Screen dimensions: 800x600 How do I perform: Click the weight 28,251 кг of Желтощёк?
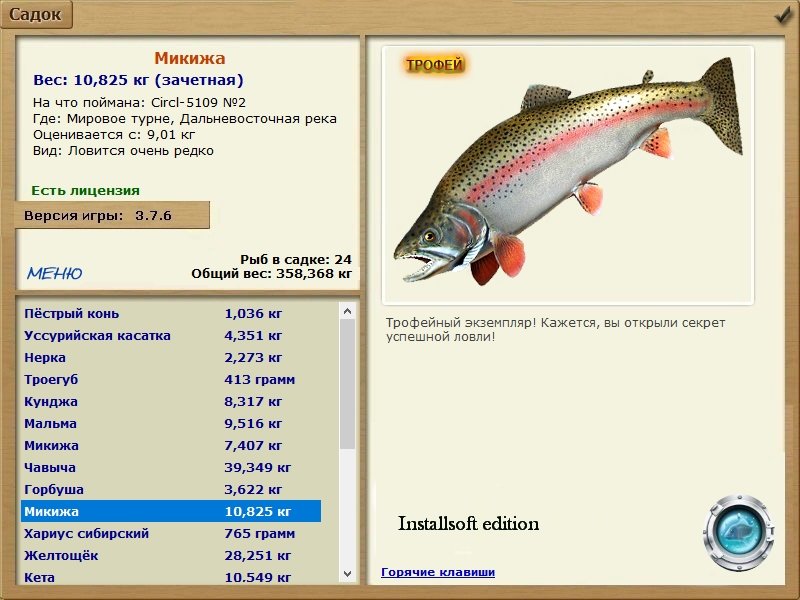pyautogui.click(x=258, y=556)
